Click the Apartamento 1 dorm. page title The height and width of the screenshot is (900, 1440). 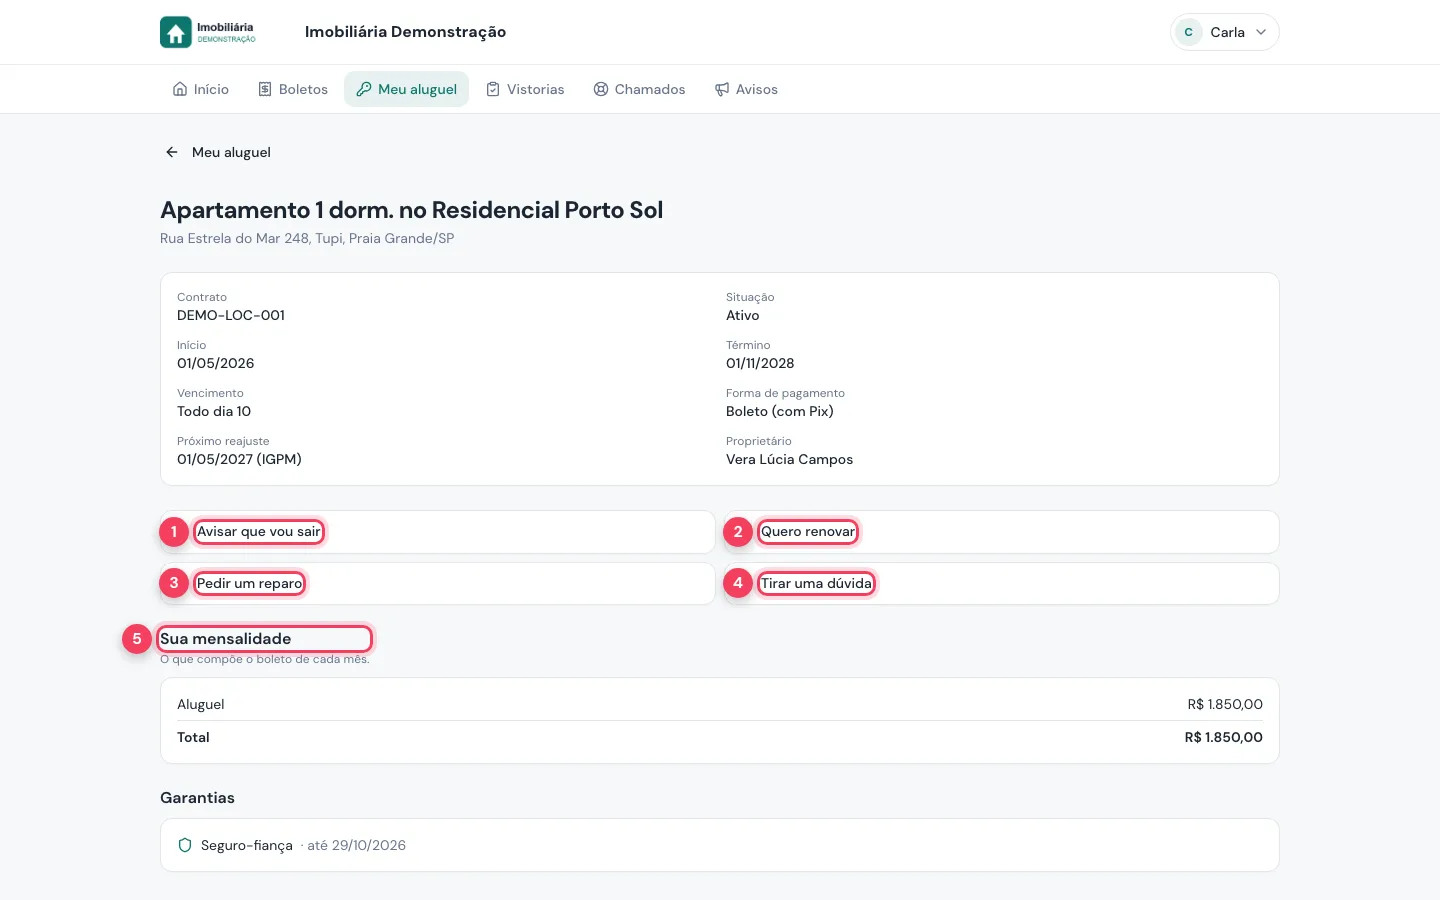pos(411,210)
